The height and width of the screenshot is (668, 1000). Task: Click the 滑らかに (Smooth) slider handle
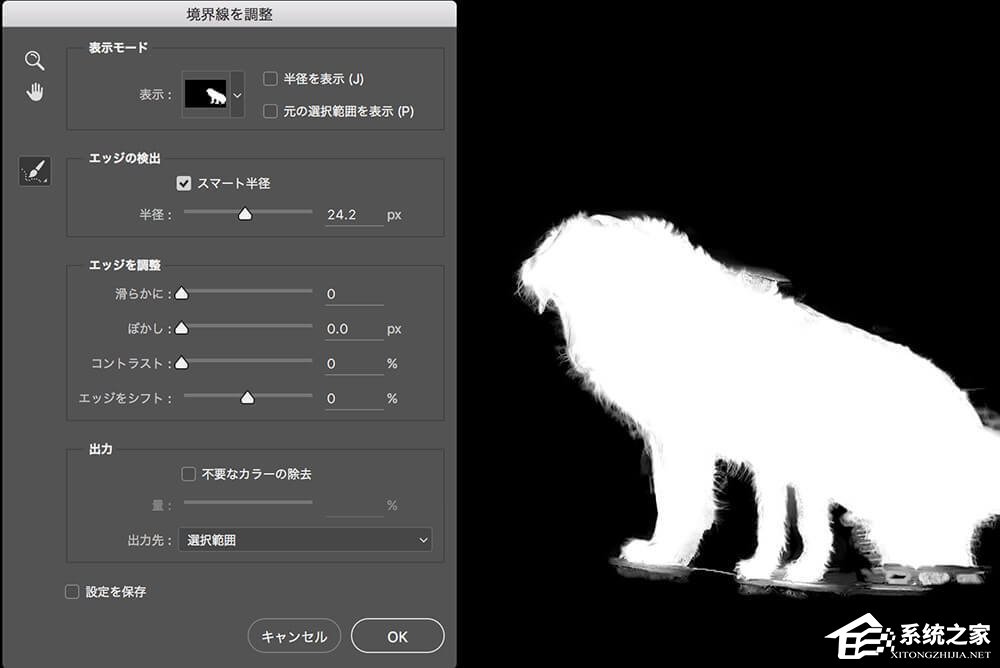point(181,293)
